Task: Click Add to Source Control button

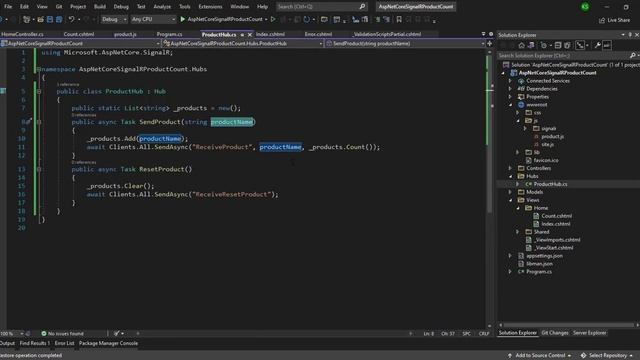Action: click(x=540, y=356)
